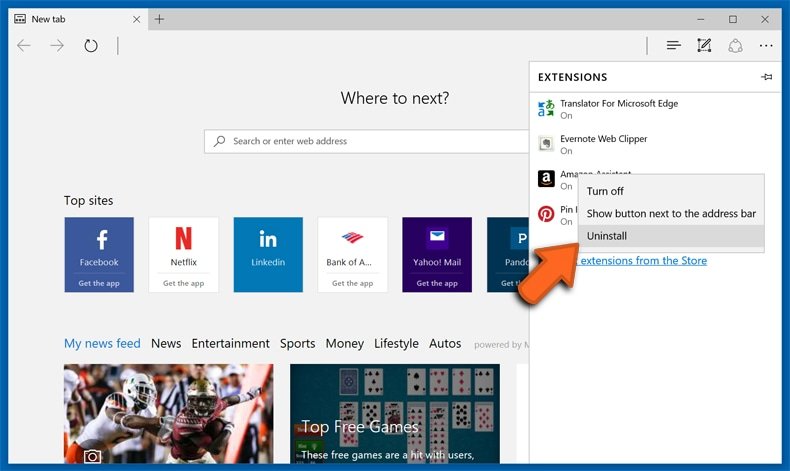
Task: Click Get the app under Netflix
Action: [183, 283]
